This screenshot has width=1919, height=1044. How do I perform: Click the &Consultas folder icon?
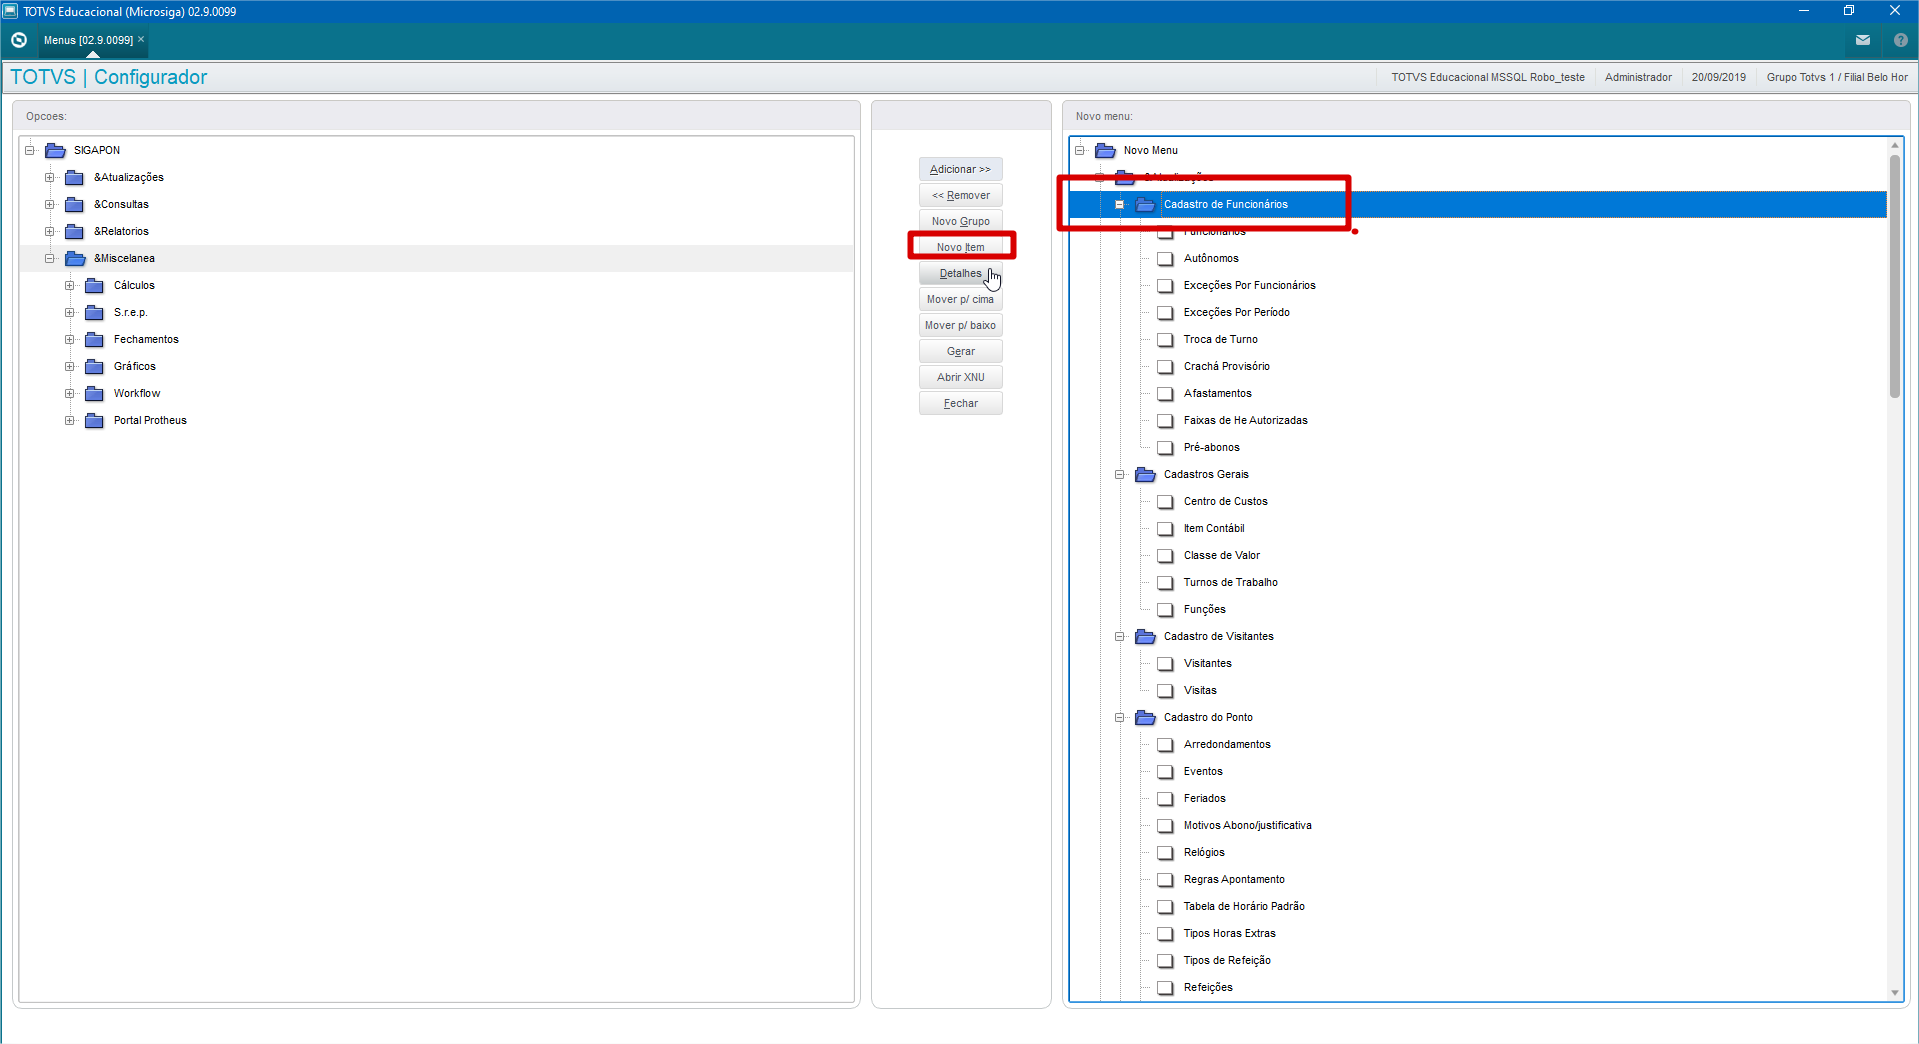(75, 204)
